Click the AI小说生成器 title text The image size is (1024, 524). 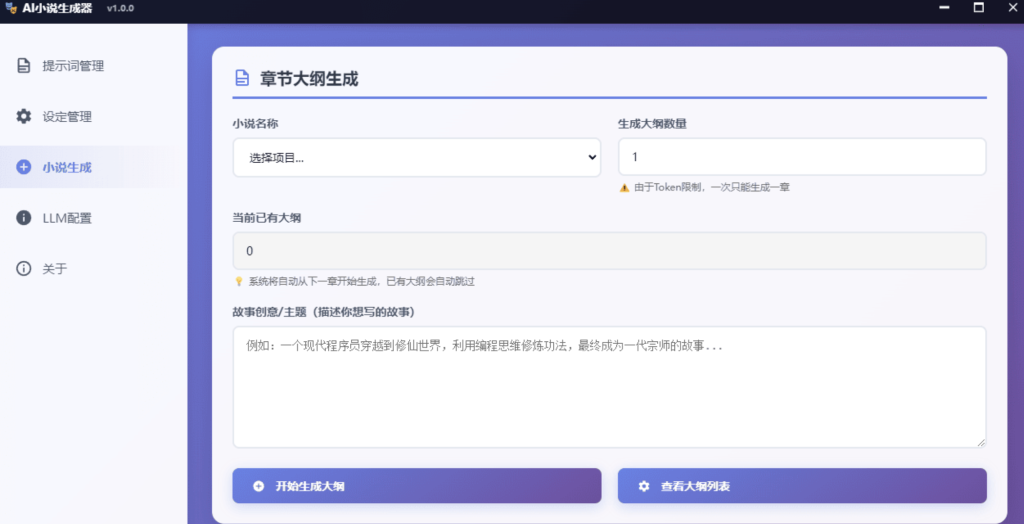(x=57, y=8)
